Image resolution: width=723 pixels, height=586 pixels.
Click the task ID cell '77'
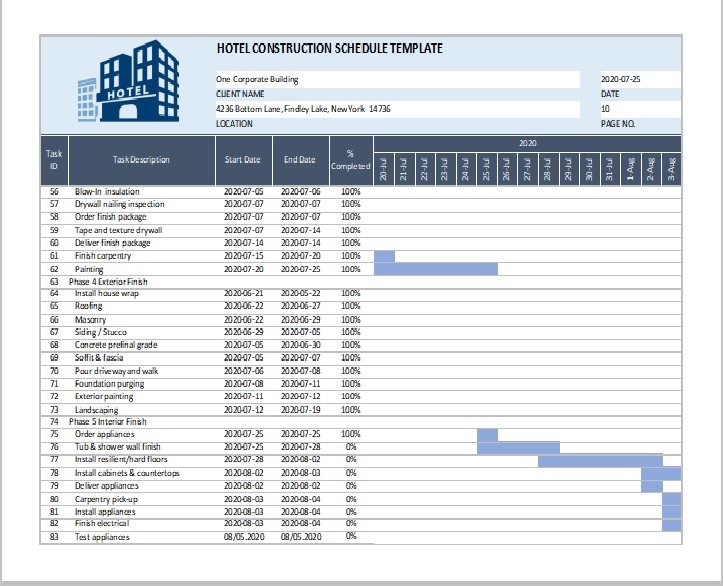(x=54, y=460)
